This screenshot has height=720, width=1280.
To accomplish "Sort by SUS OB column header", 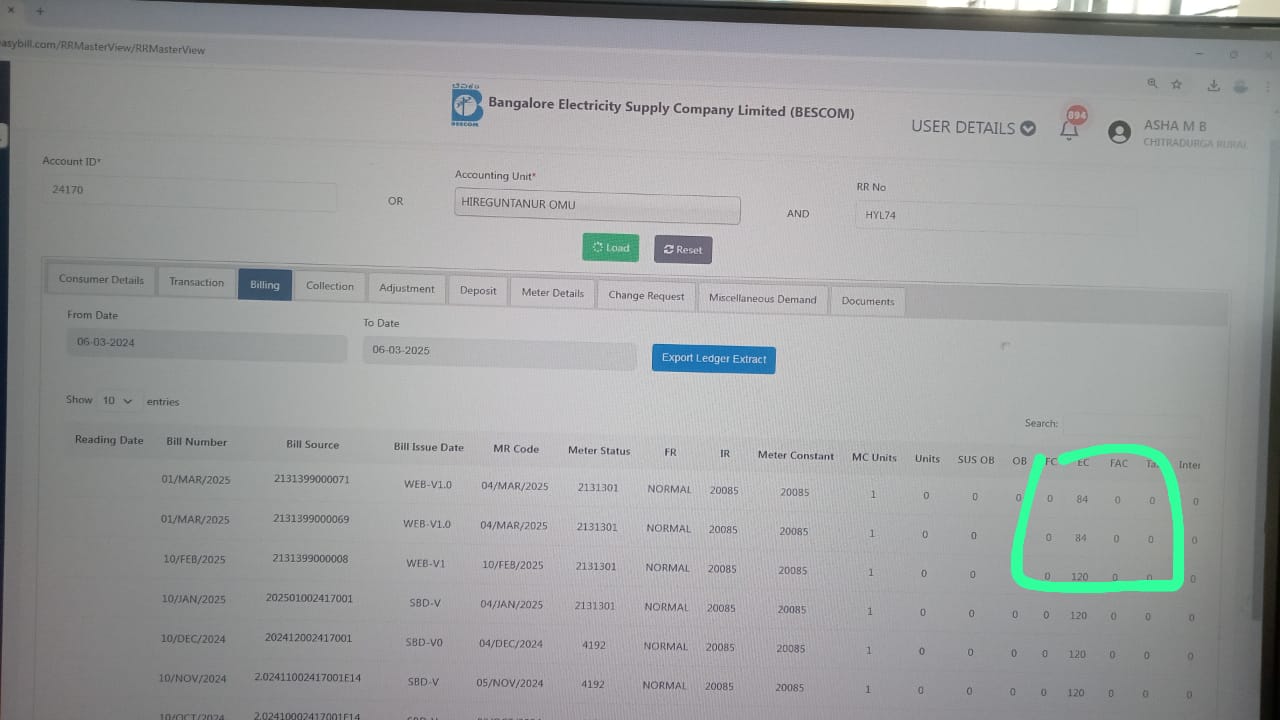I will click(976, 460).
